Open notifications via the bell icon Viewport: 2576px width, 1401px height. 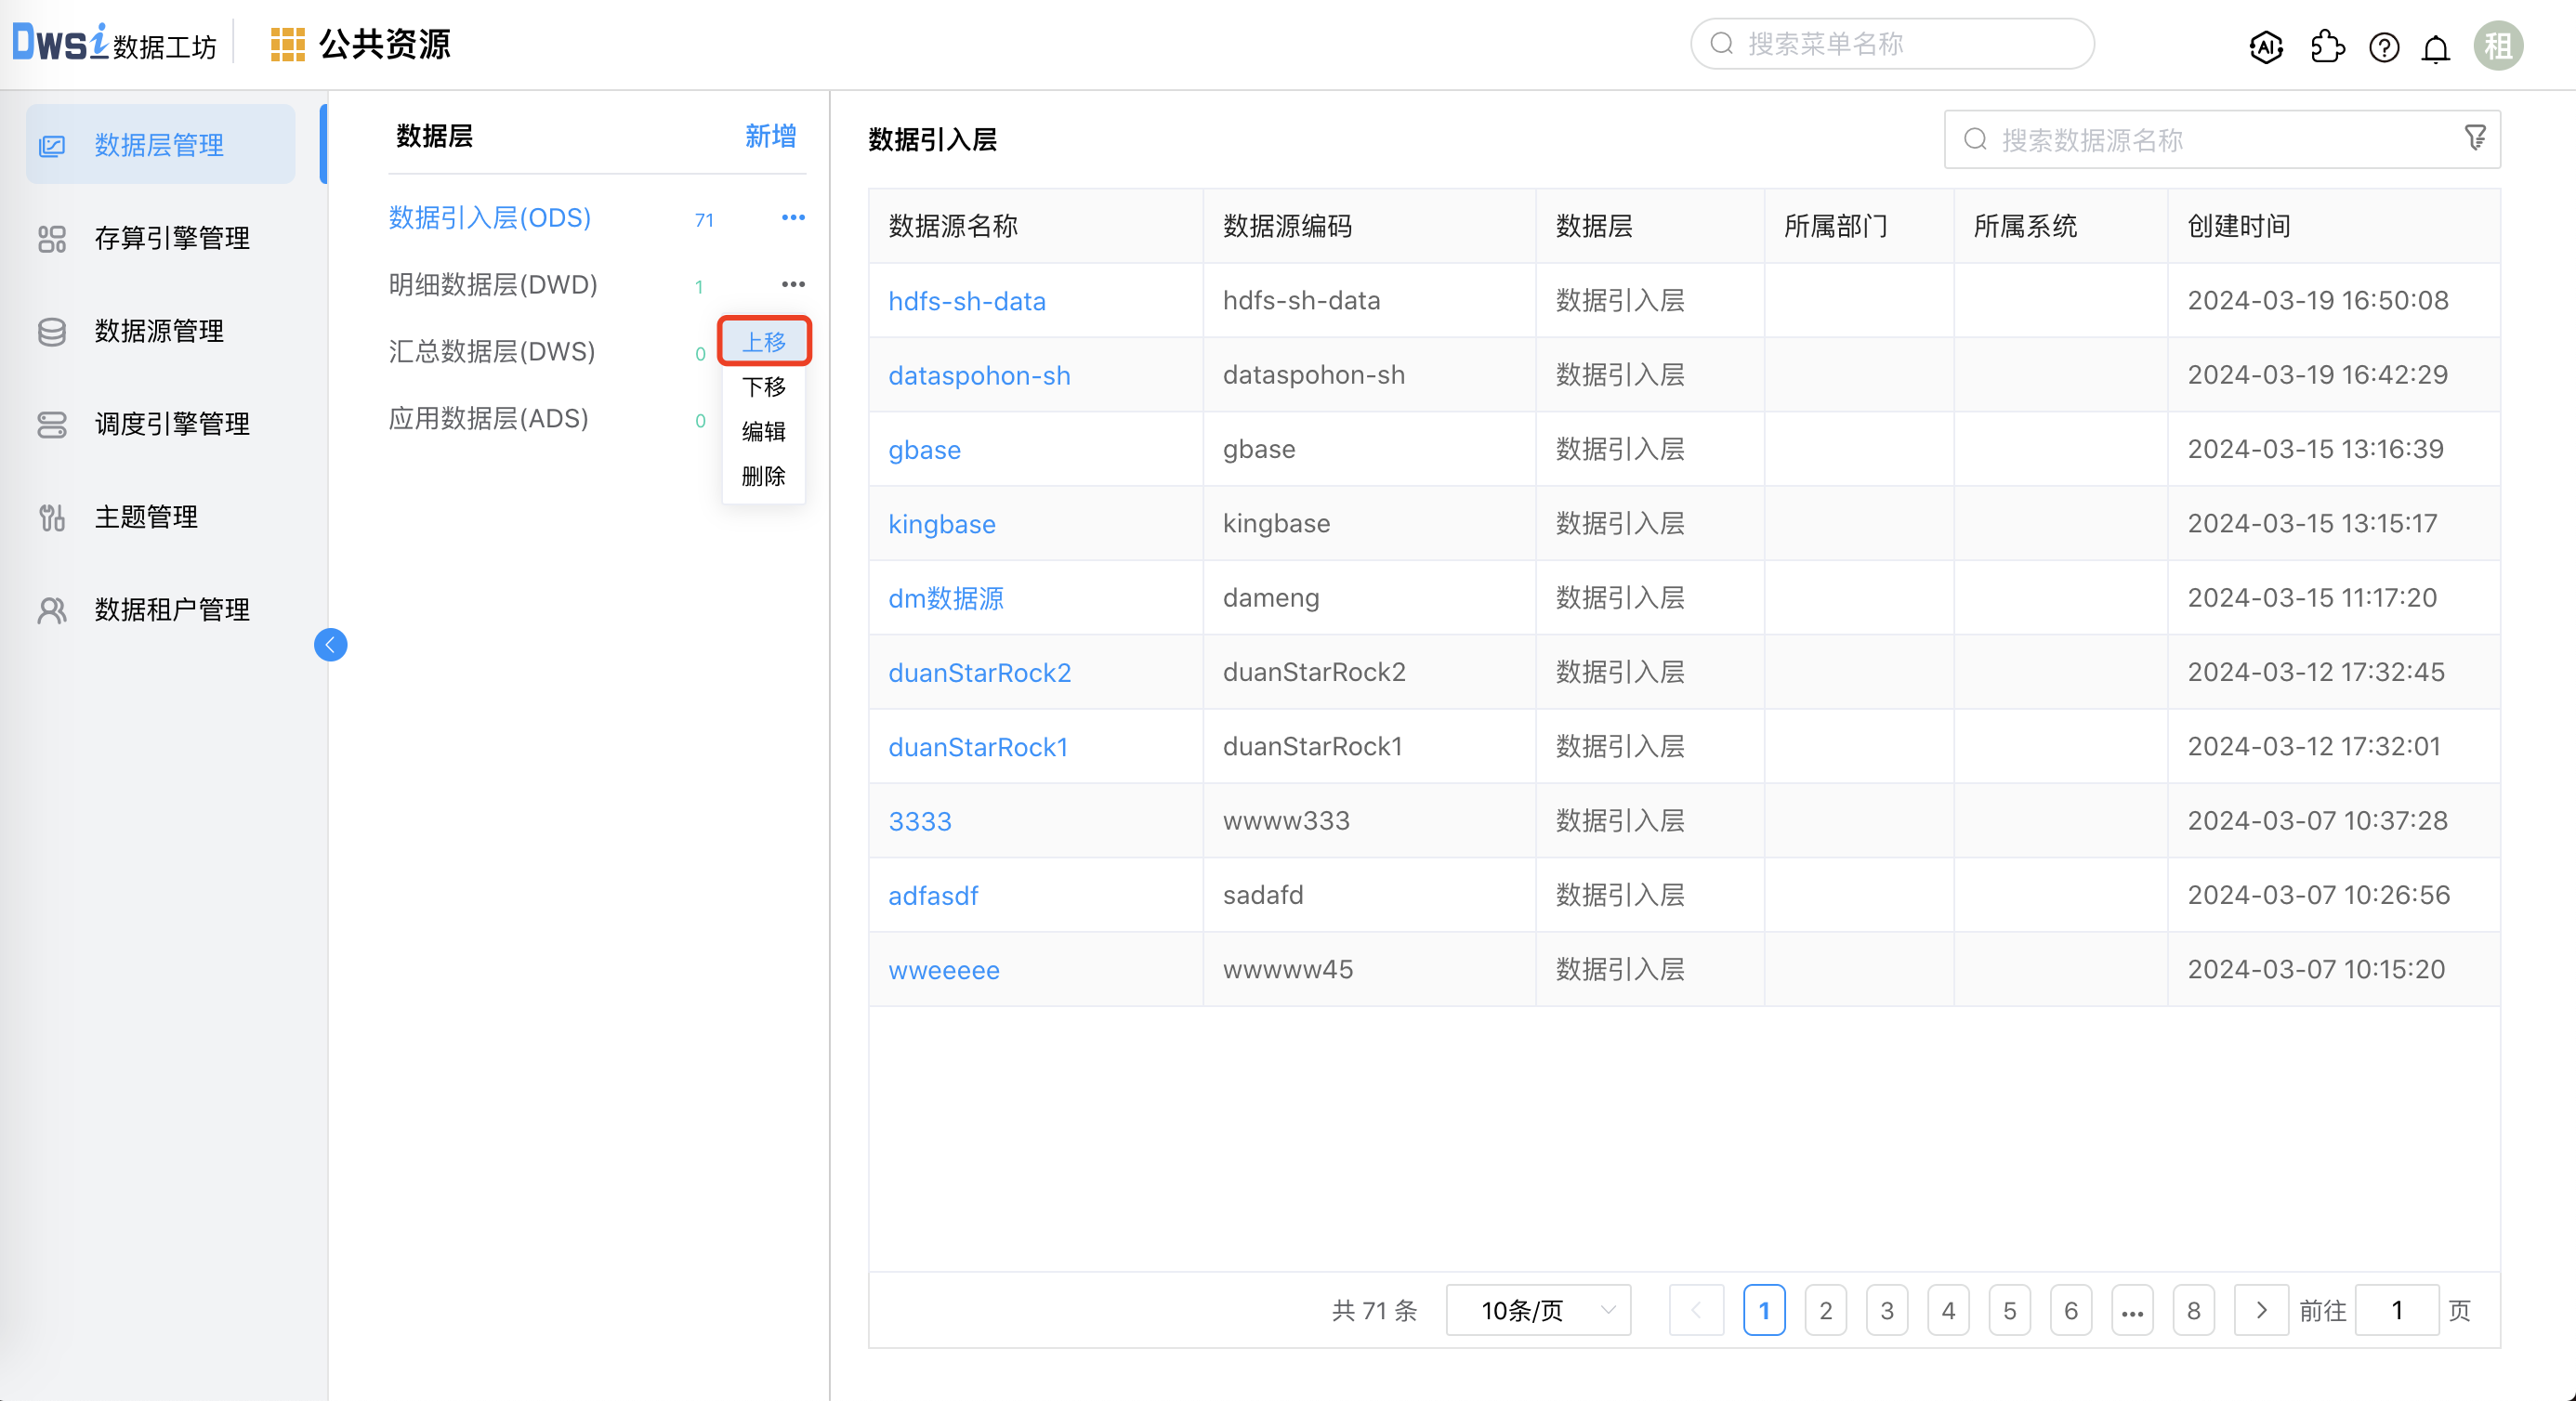click(2435, 46)
